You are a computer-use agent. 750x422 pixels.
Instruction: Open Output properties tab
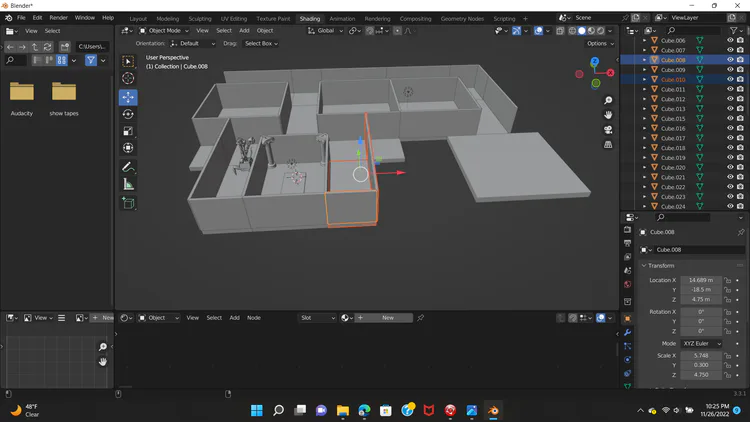[x=628, y=244]
